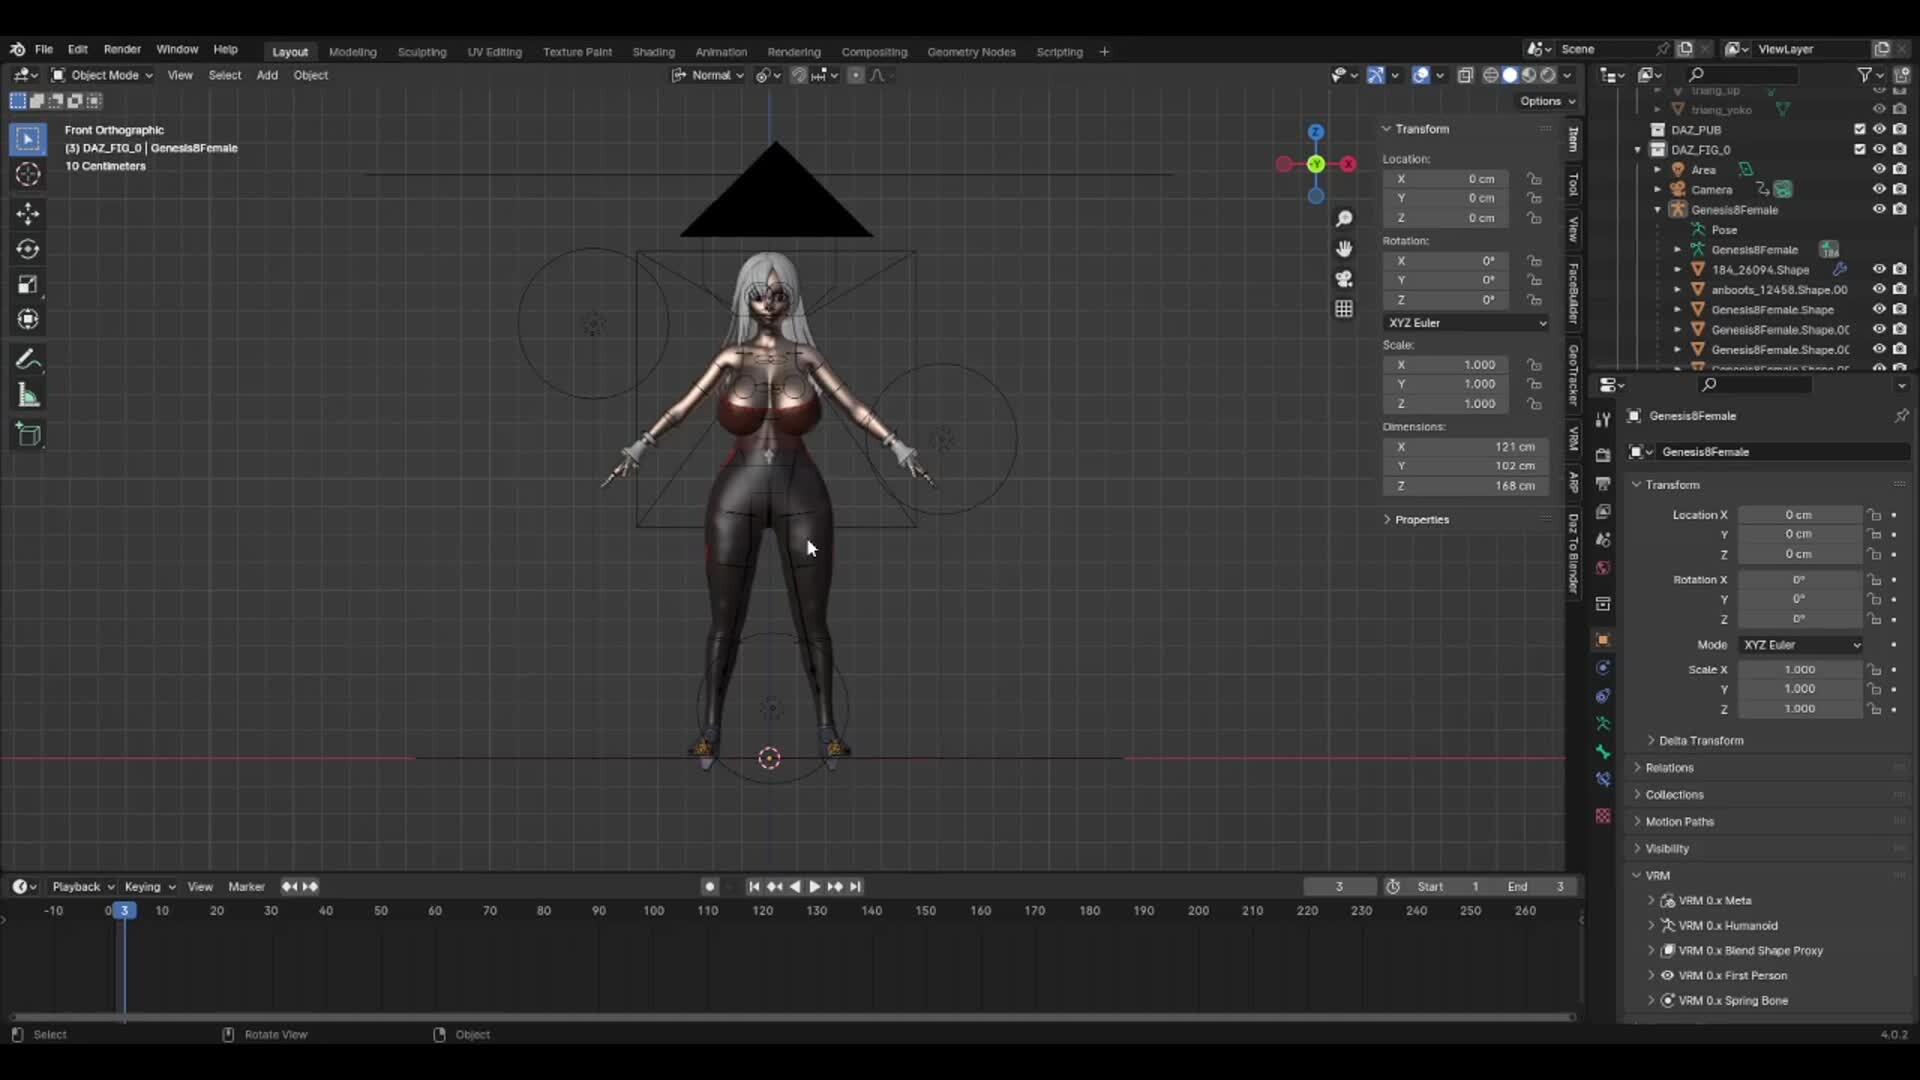This screenshot has height=1080, width=1920.
Task: Switch viewport to Material Preview shading
Action: 1529,74
